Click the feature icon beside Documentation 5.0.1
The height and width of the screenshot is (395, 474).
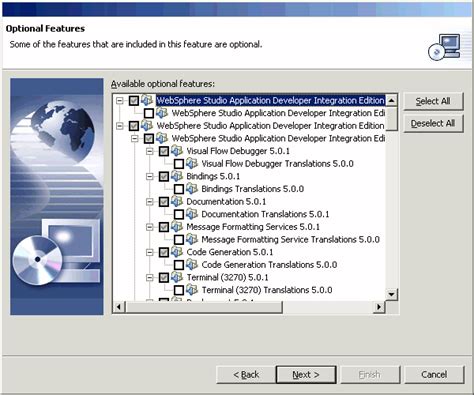pos(177,201)
